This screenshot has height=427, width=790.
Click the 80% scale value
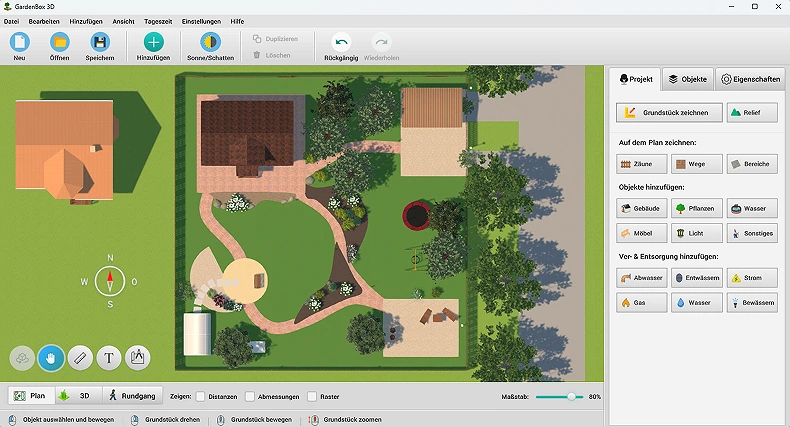point(595,397)
